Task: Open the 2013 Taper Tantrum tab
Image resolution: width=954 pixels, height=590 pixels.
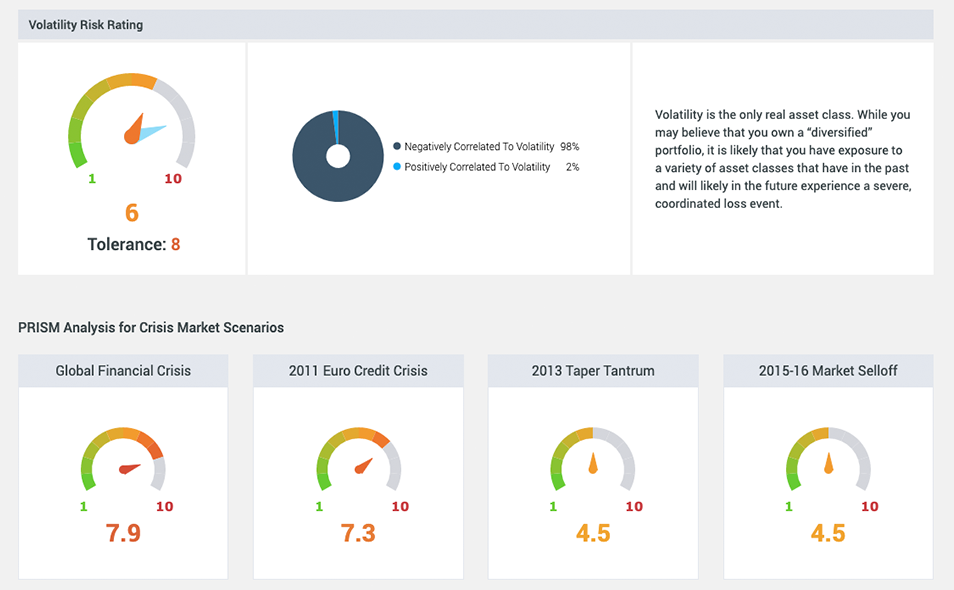Action: 592,370
